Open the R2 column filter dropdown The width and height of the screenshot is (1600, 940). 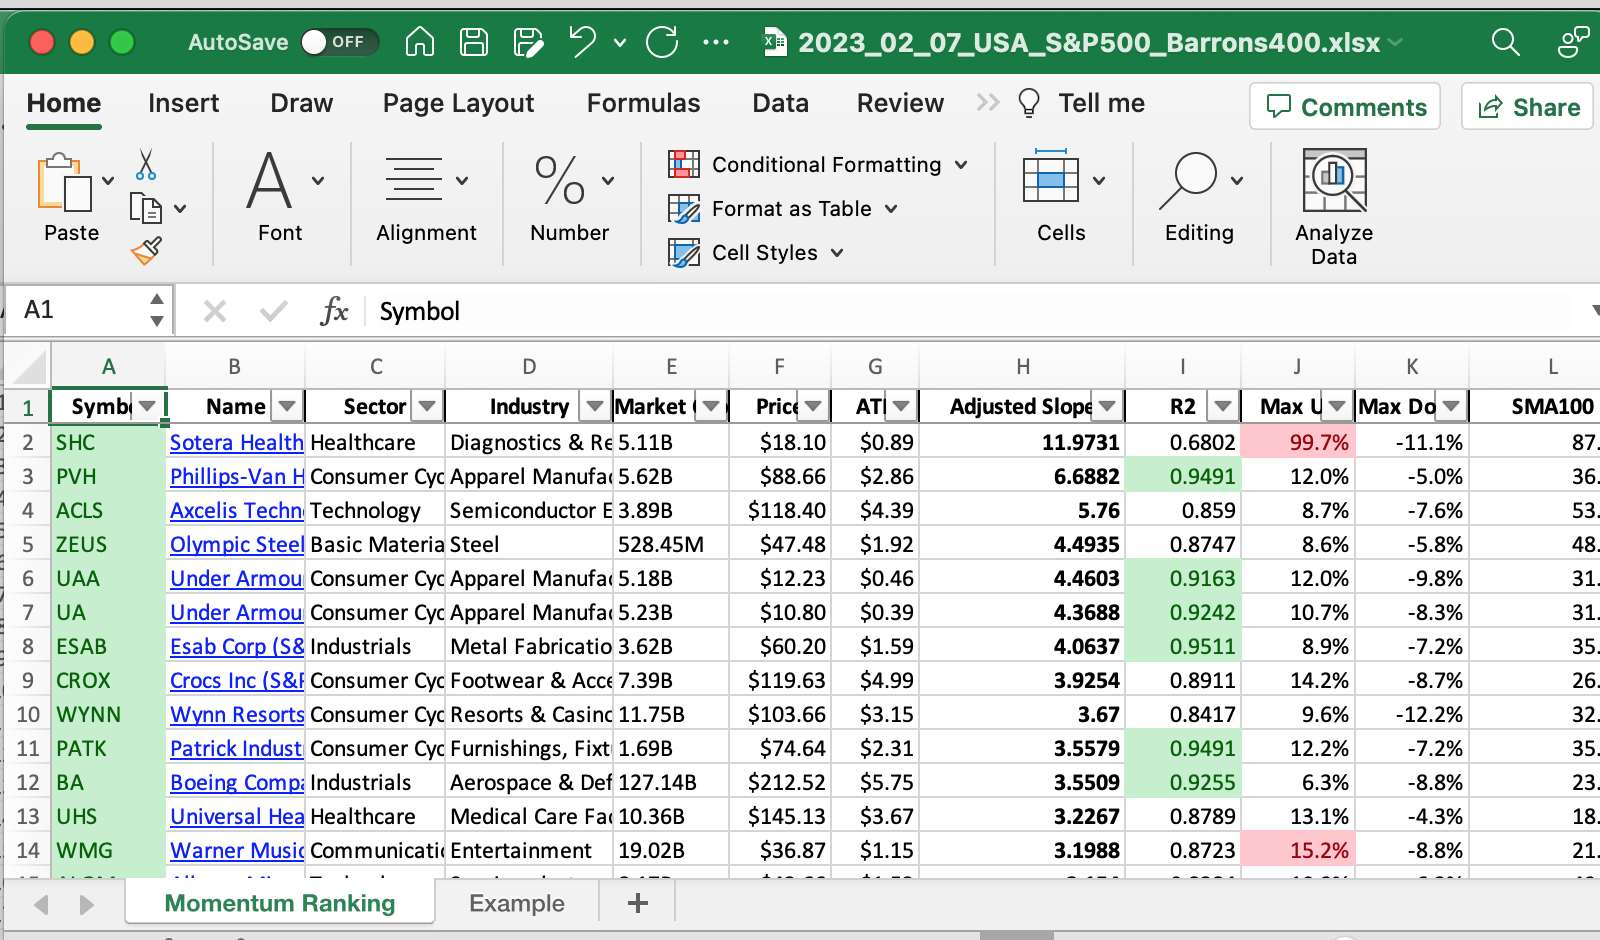(x=1223, y=406)
